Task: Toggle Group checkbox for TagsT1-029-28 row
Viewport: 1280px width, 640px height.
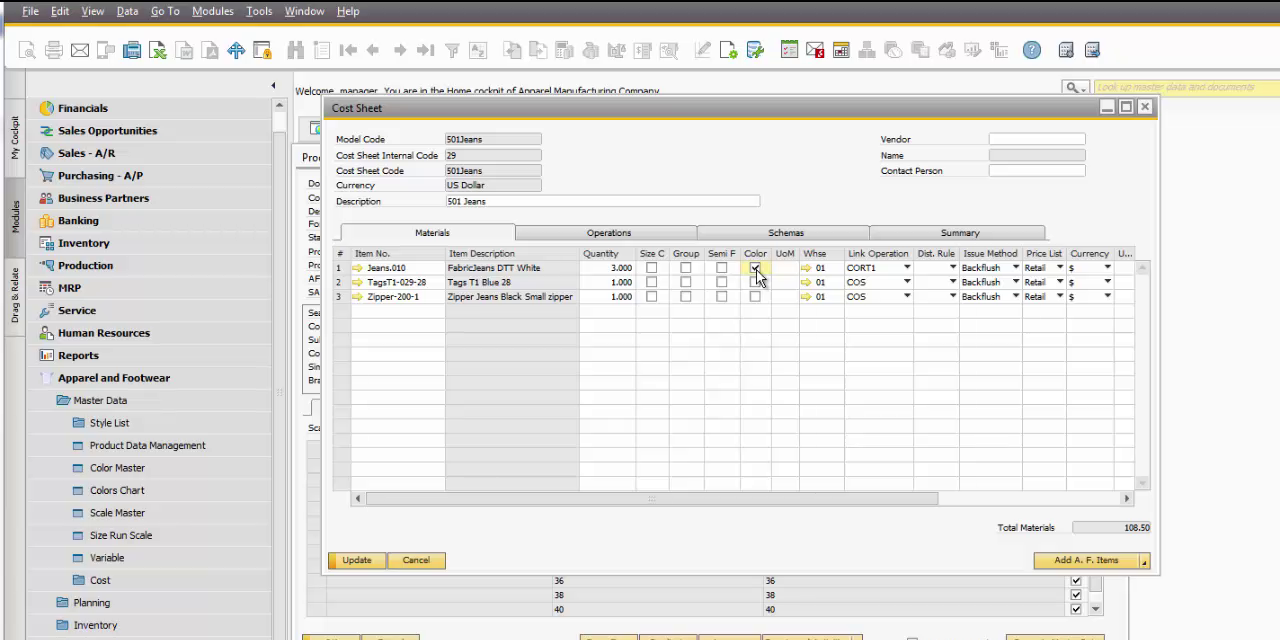Action: pyautogui.click(x=685, y=282)
